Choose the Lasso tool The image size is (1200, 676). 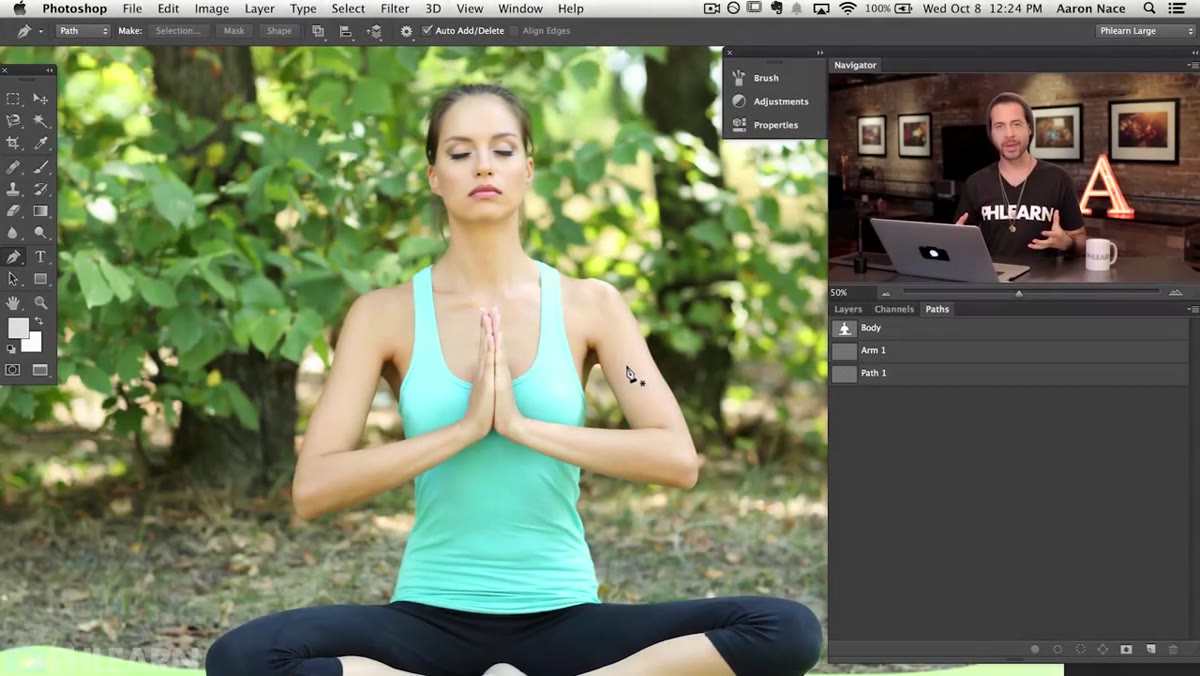click(14, 121)
